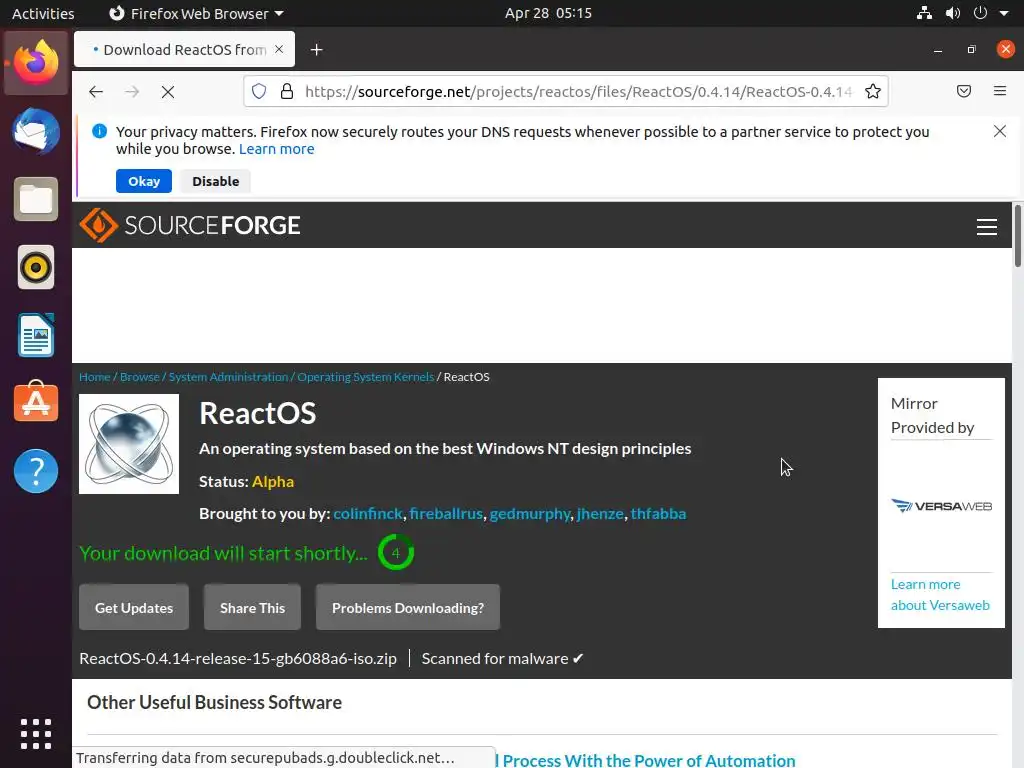Viewport: 1024px width, 768px height.
Task: Open the Power of Automation link
Action: tap(646, 760)
